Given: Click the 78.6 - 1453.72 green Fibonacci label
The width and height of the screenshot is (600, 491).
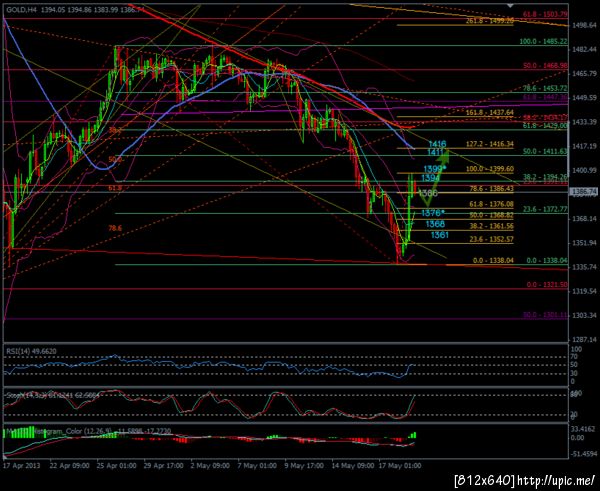Looking at the screenshot, I should tap(545, 88).
